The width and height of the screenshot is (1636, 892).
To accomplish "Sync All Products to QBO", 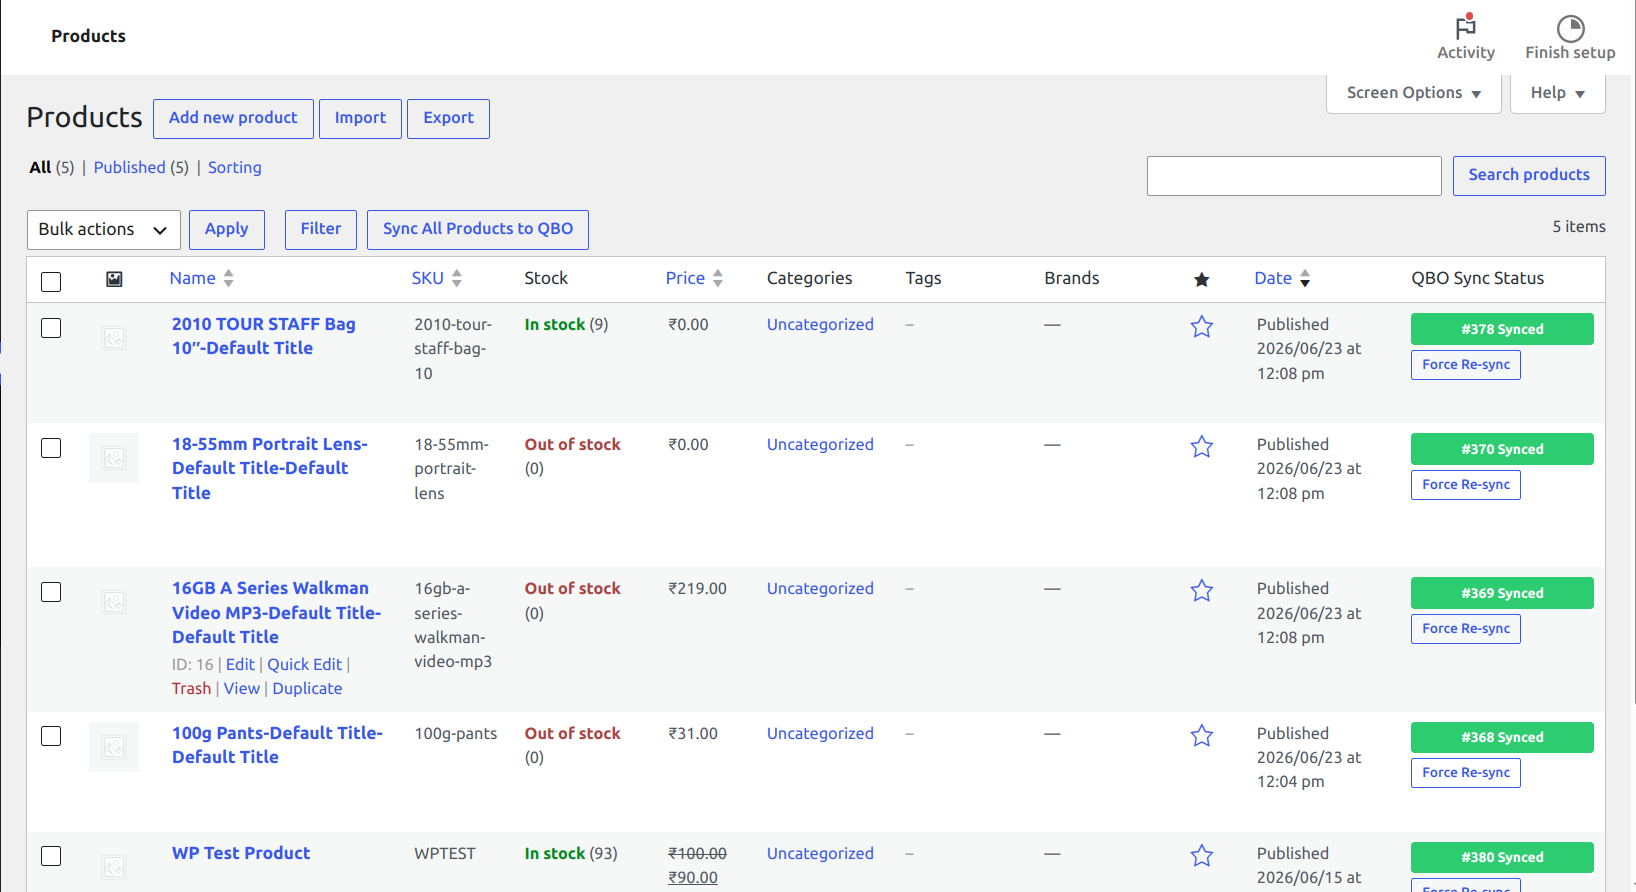I will pyautogui.click(x=478, y=230).
